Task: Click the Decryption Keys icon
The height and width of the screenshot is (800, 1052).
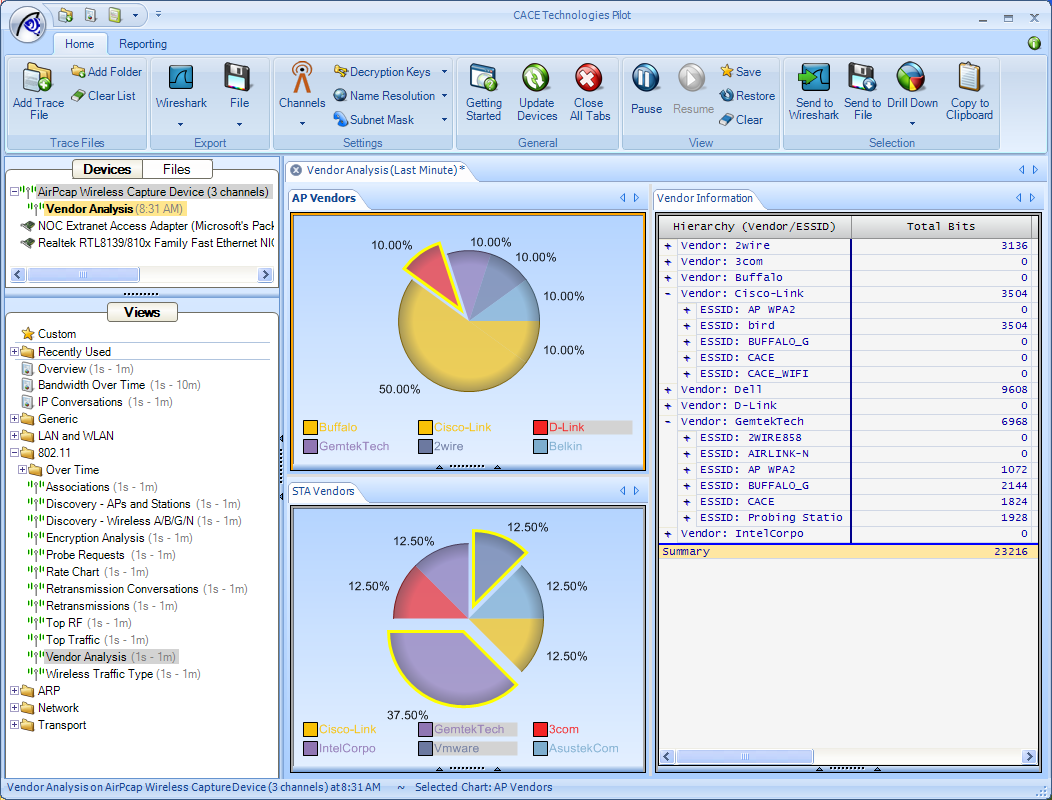Action: [340, 71]
